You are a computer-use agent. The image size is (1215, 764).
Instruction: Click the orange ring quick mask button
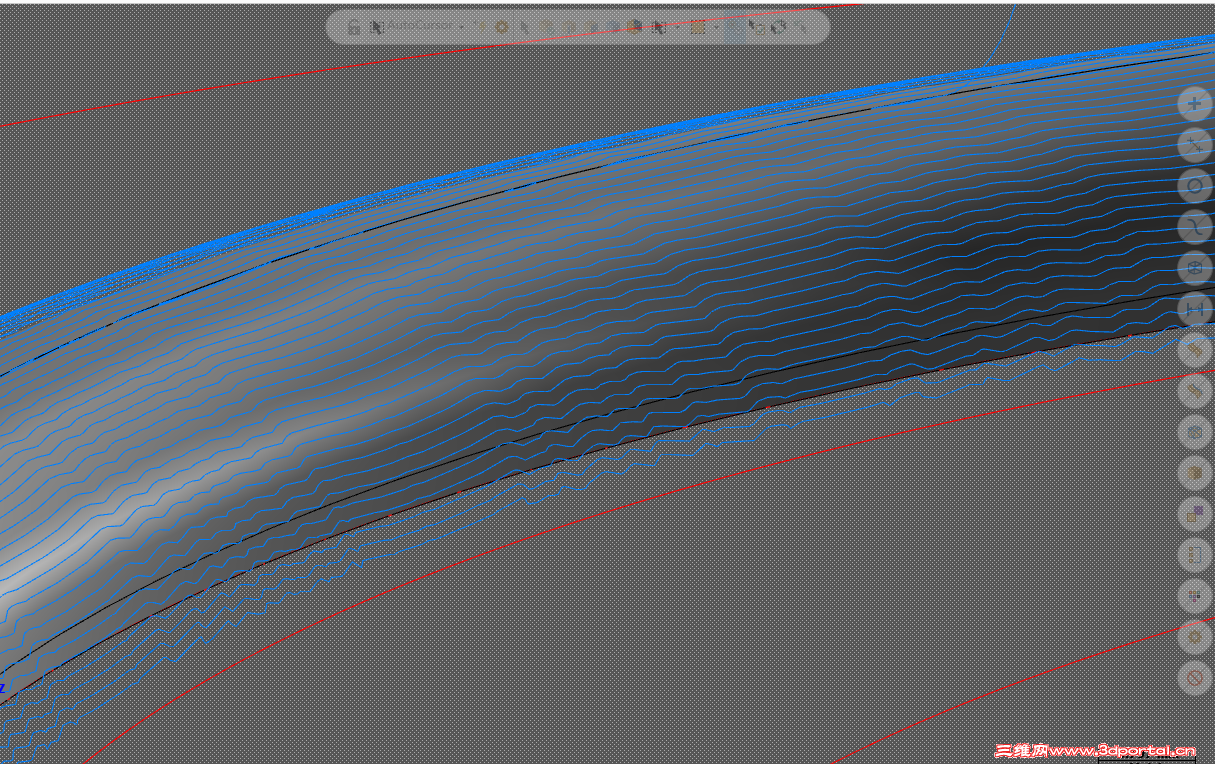[x=1195, y=636]
